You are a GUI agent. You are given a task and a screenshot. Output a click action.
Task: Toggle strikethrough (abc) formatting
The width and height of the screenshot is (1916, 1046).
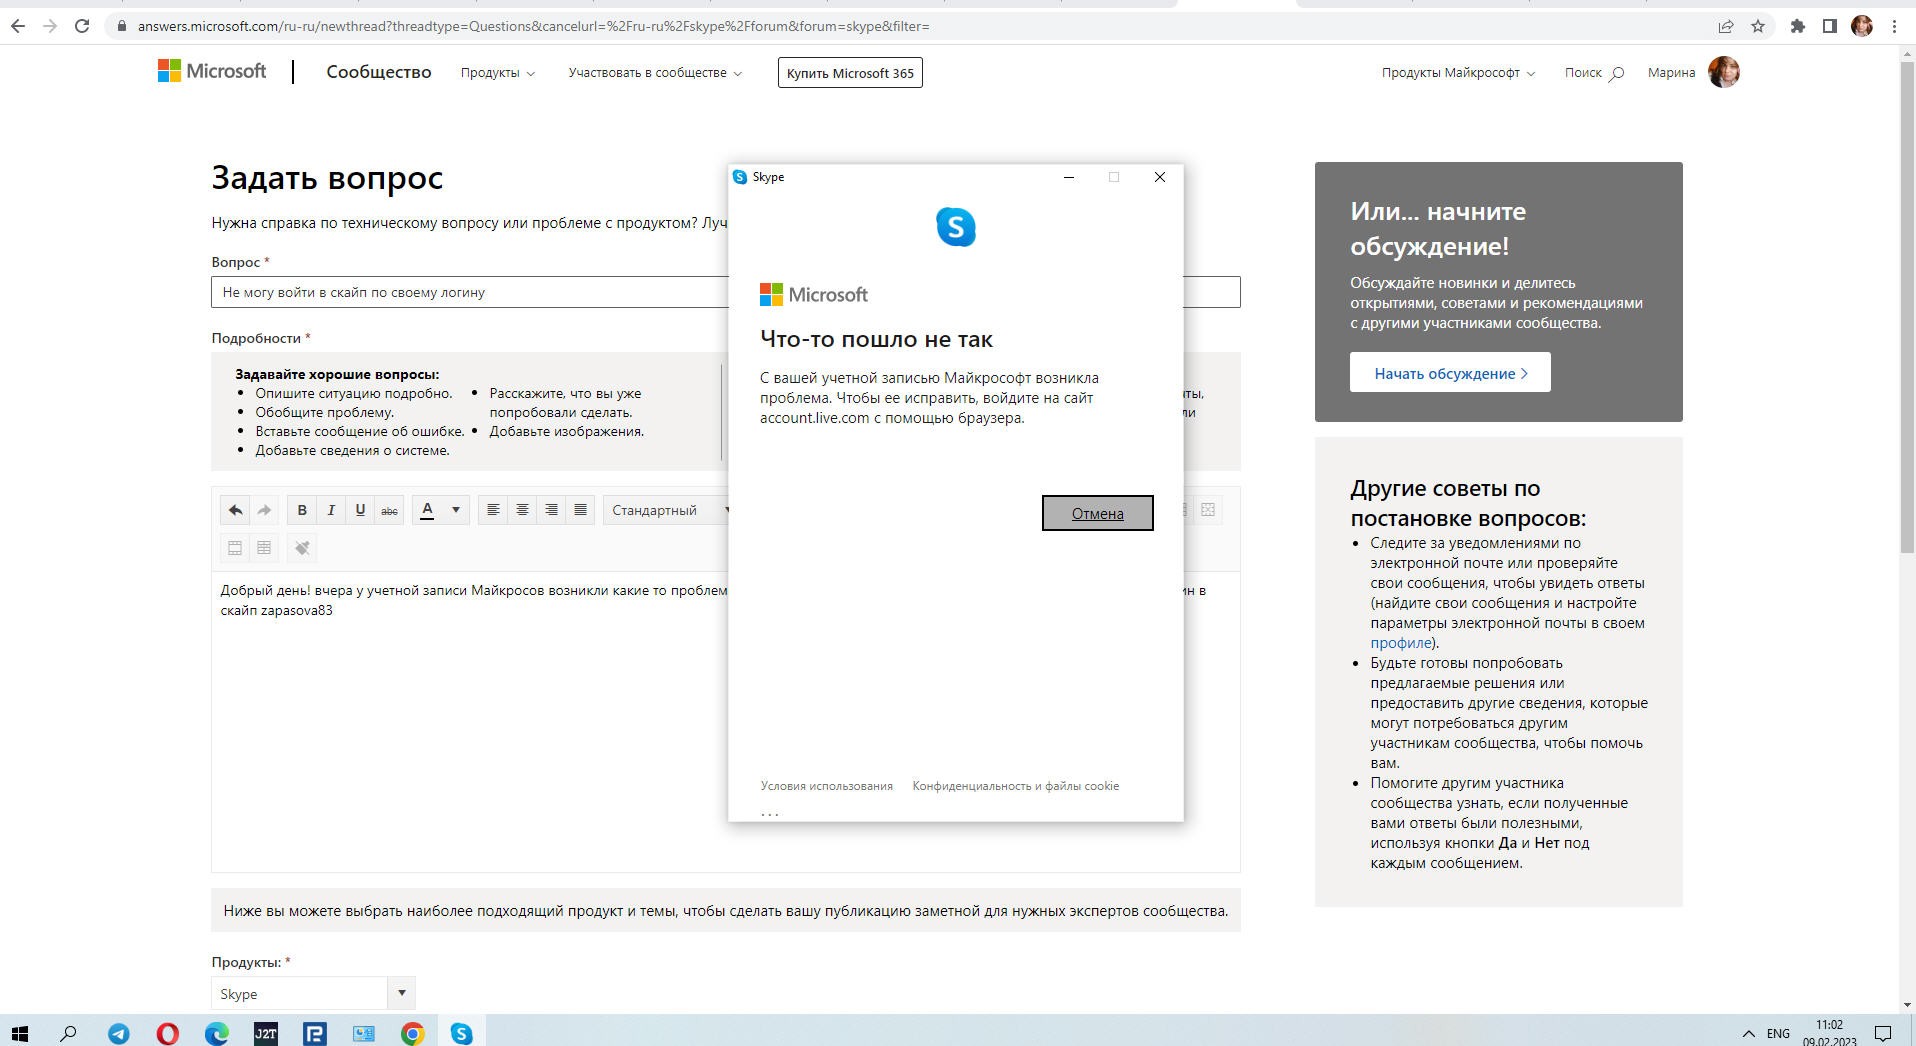(x=389, y=510)
